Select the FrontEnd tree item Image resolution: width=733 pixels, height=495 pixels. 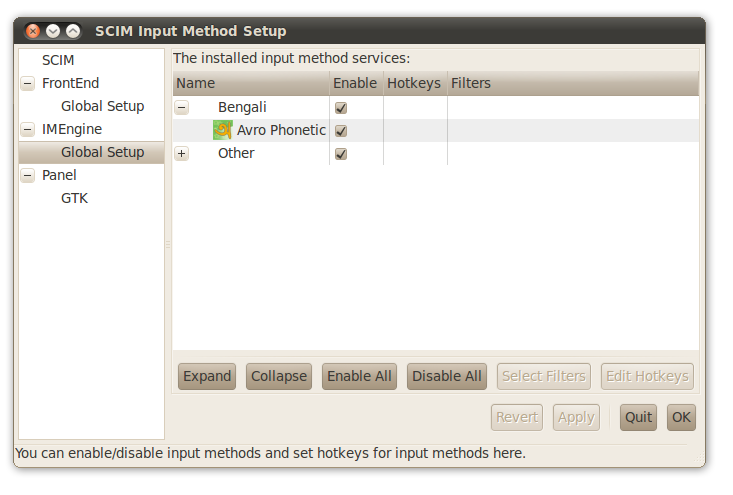click(x=71, y=83)
